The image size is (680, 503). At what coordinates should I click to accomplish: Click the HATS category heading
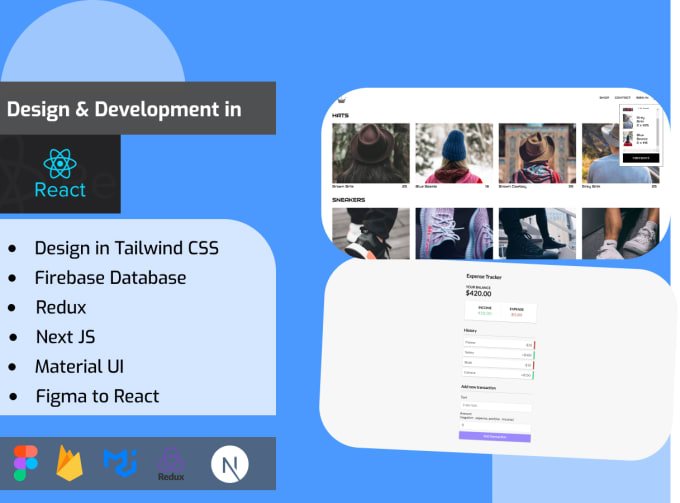[x=340, y=115]
